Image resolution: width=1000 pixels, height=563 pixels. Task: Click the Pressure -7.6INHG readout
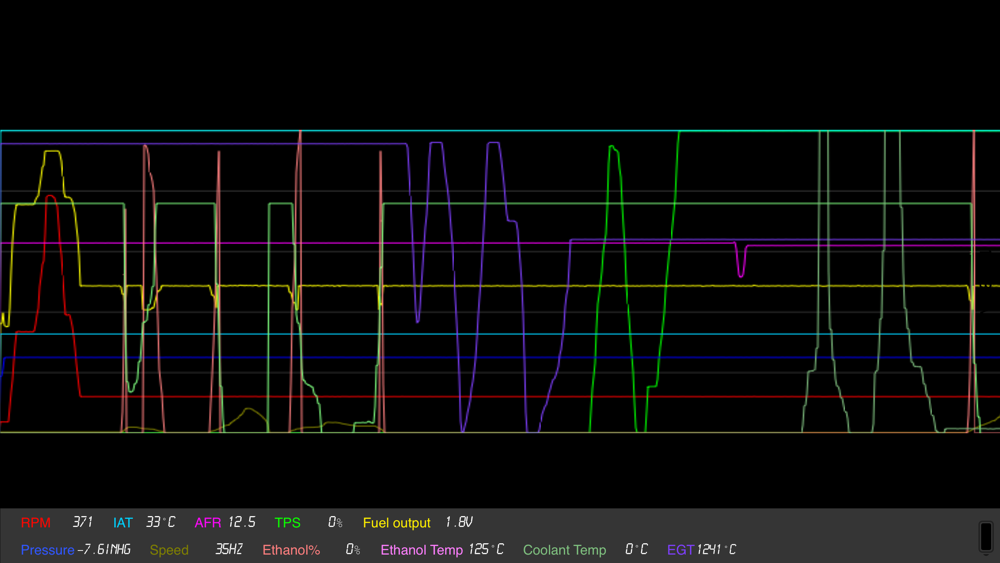(103, 549)
